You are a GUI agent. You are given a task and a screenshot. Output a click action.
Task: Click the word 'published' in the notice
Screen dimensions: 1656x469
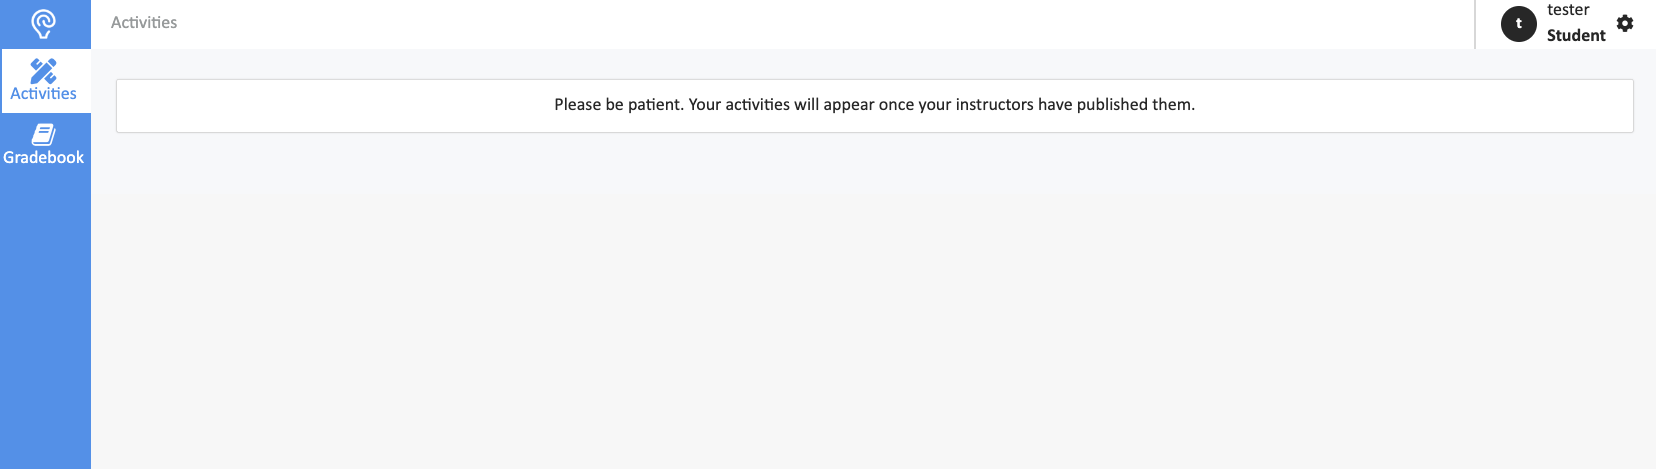1112,104
